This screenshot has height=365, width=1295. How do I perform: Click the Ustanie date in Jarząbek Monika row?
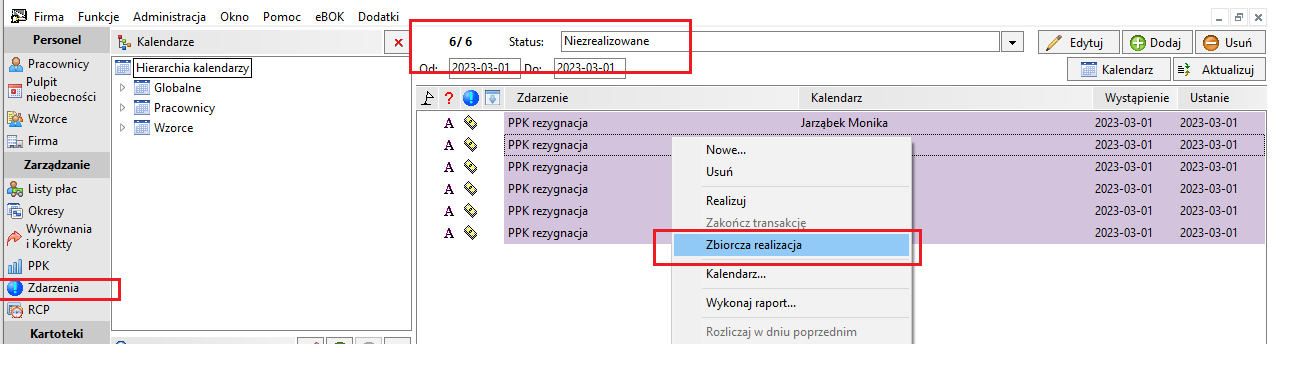click(x=1208, y=123)
